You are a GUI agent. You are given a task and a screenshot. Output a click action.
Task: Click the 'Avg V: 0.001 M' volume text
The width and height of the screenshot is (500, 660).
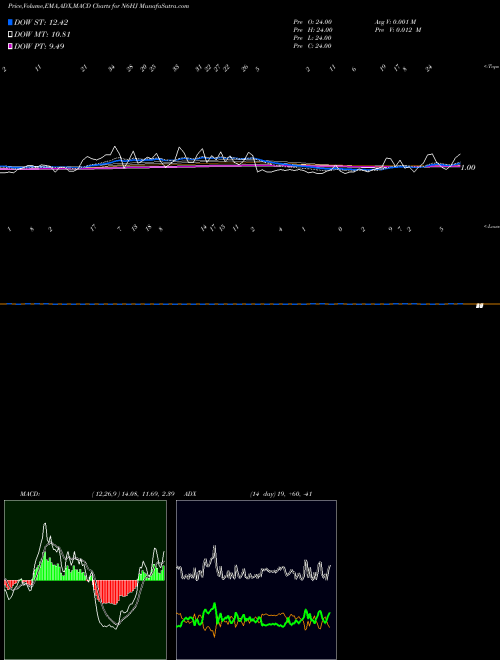[x=395, y=22]
